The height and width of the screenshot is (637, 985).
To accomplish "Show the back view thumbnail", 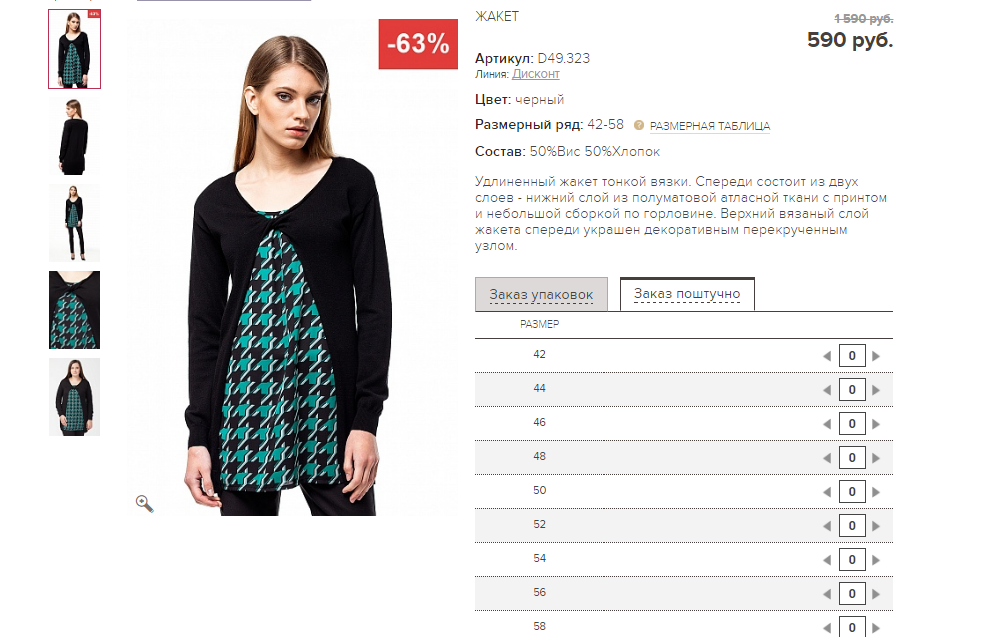I will pos(74,136).
